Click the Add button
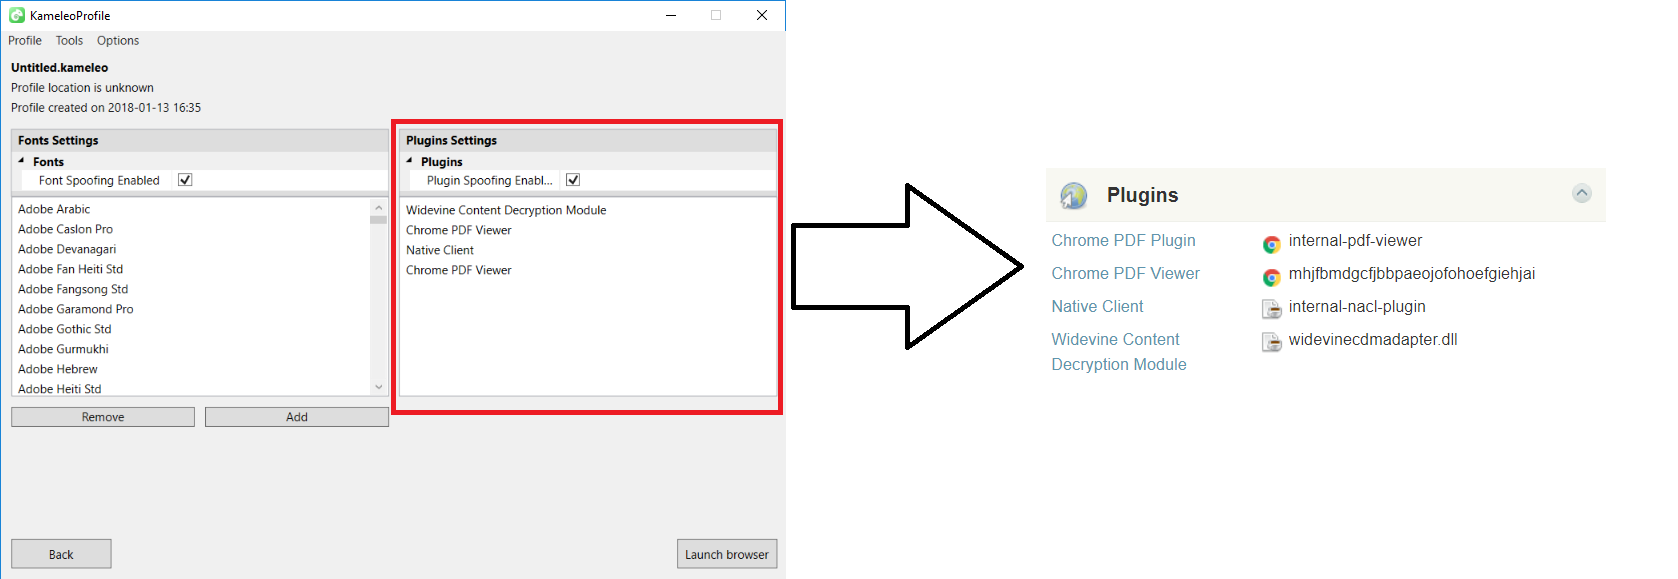This screenshot has height=579, width=1678. point(297,417)
